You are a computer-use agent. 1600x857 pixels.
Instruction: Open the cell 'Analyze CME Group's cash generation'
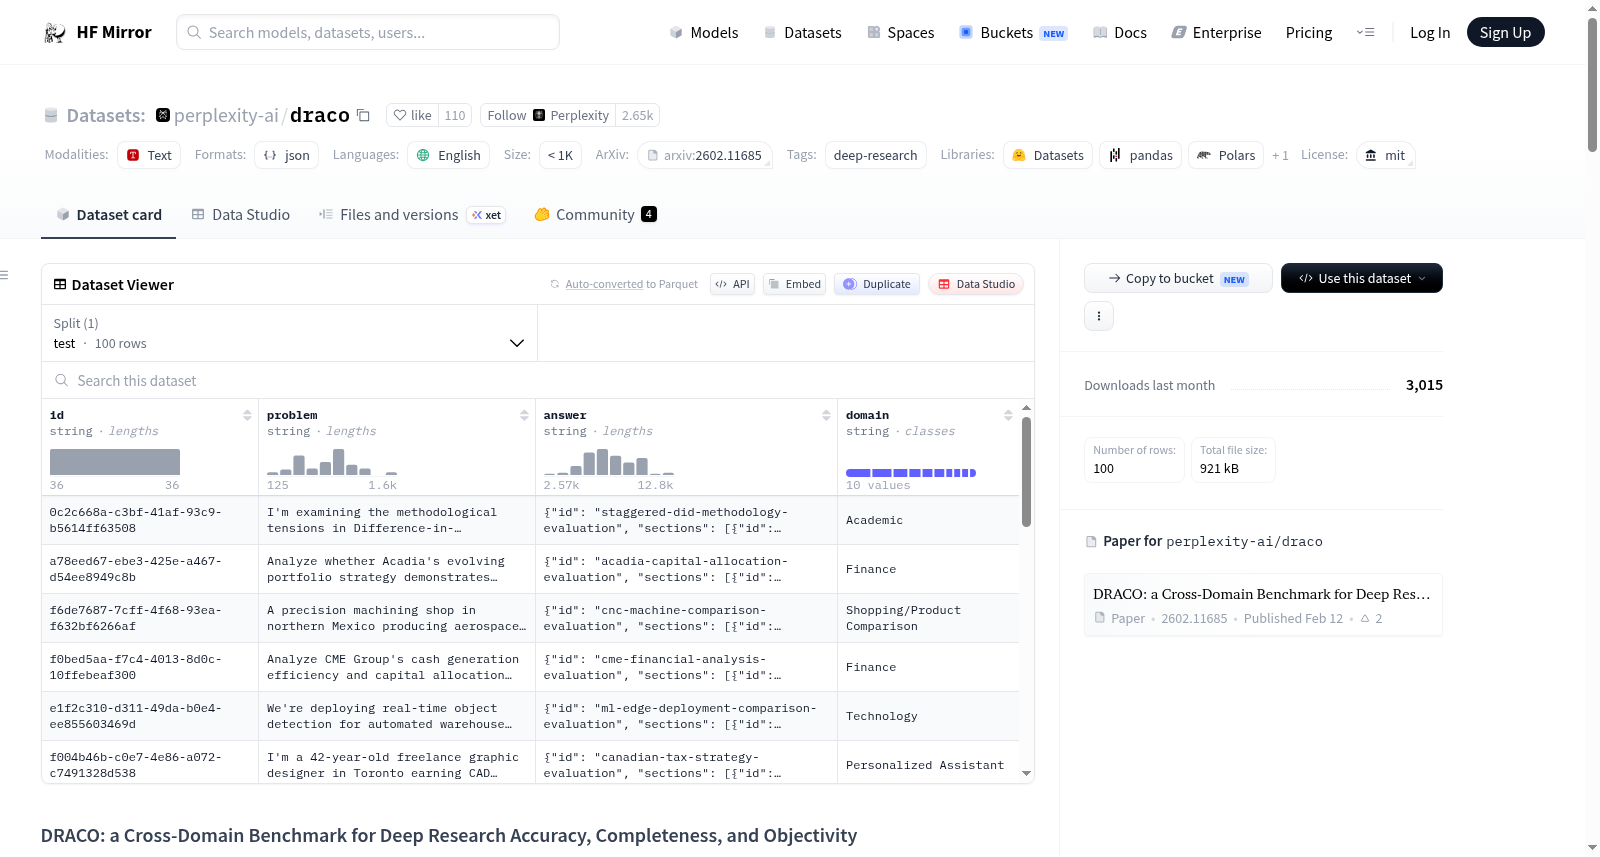point(396,667)
